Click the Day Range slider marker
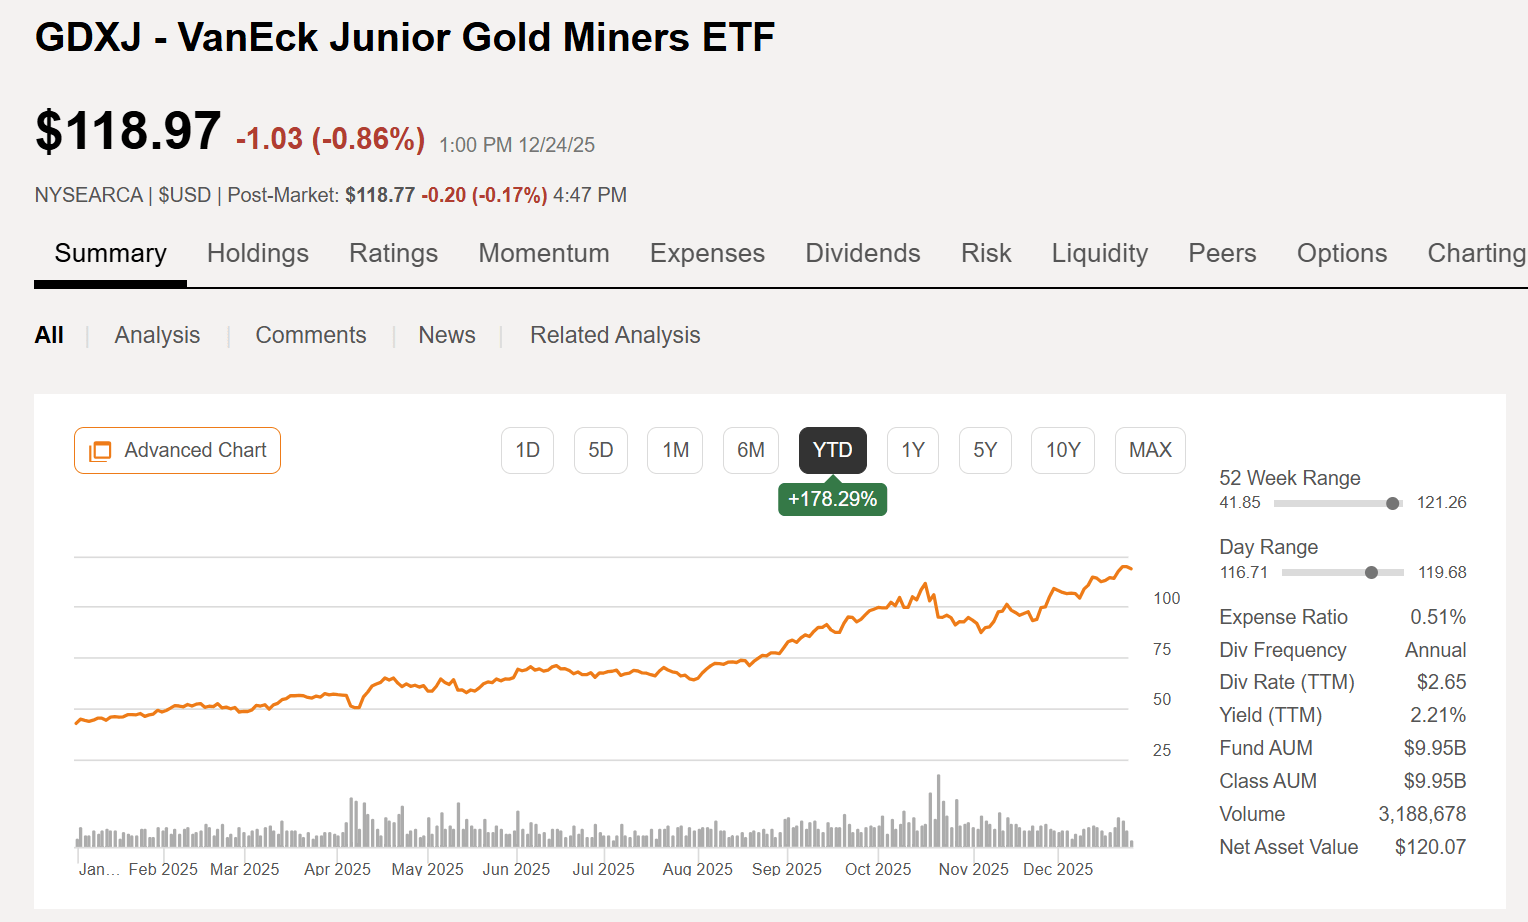This screenshot has width=1528, height=922. (1371, 572)
